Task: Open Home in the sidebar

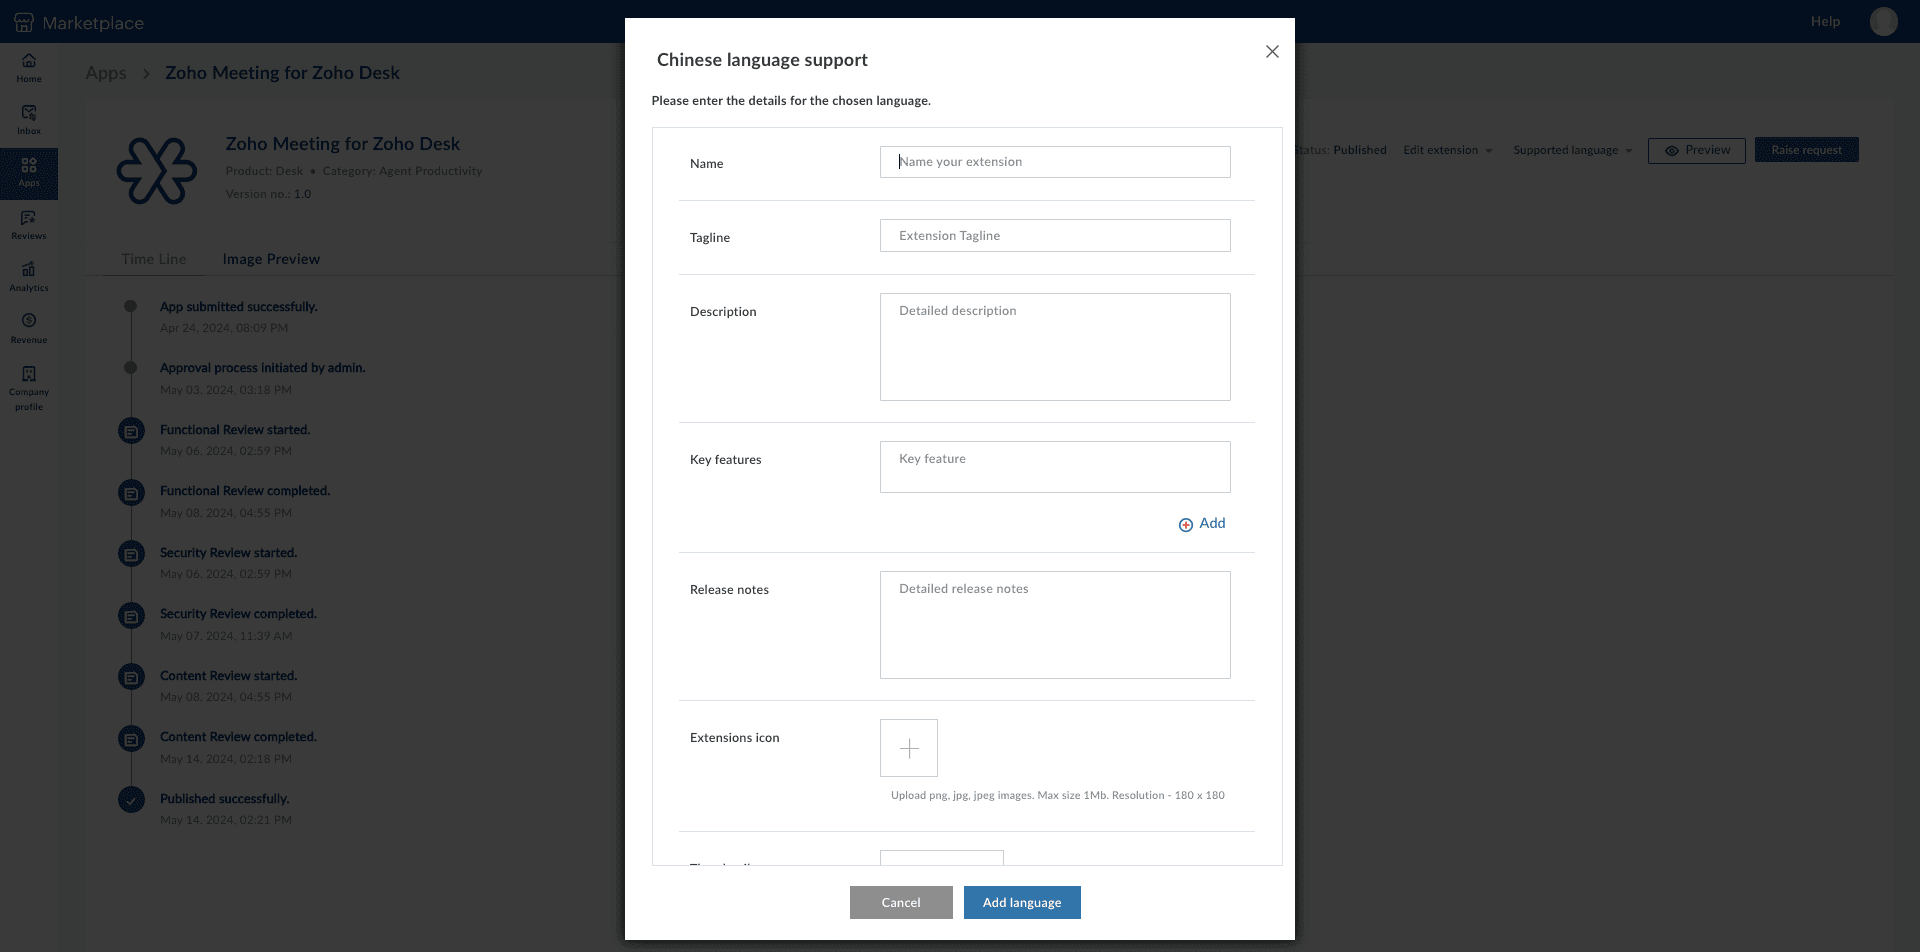Action: pos(29,68)
